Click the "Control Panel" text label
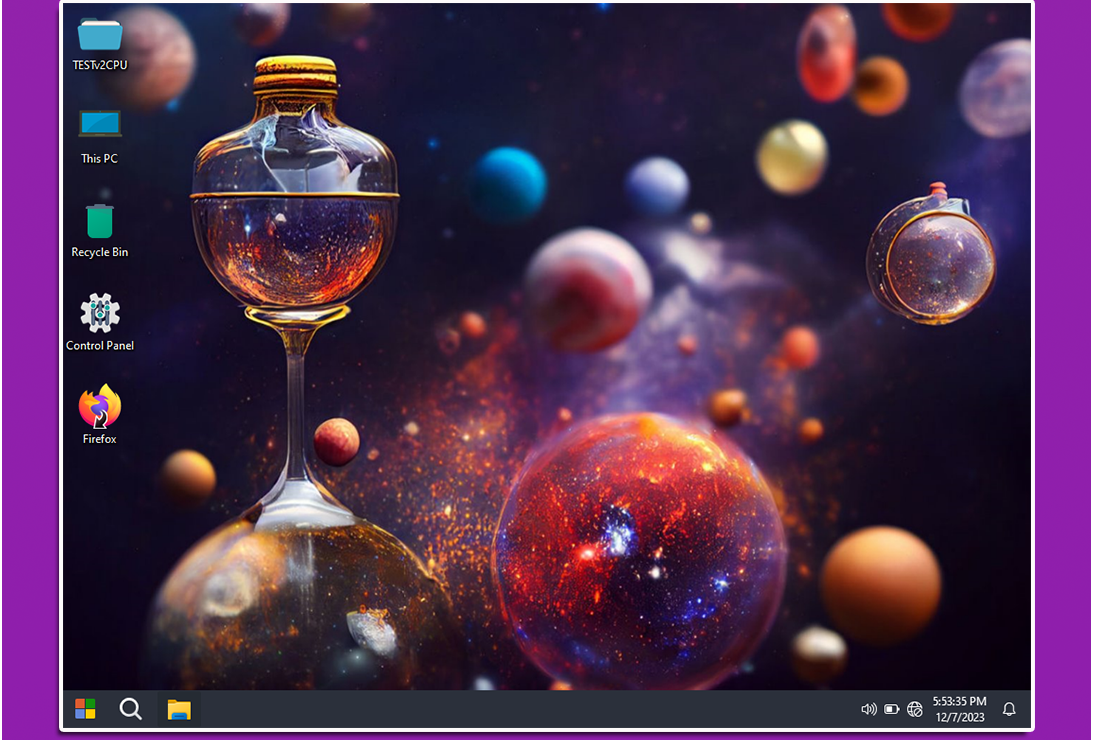 pyautogui.click(x=100, y=346)
